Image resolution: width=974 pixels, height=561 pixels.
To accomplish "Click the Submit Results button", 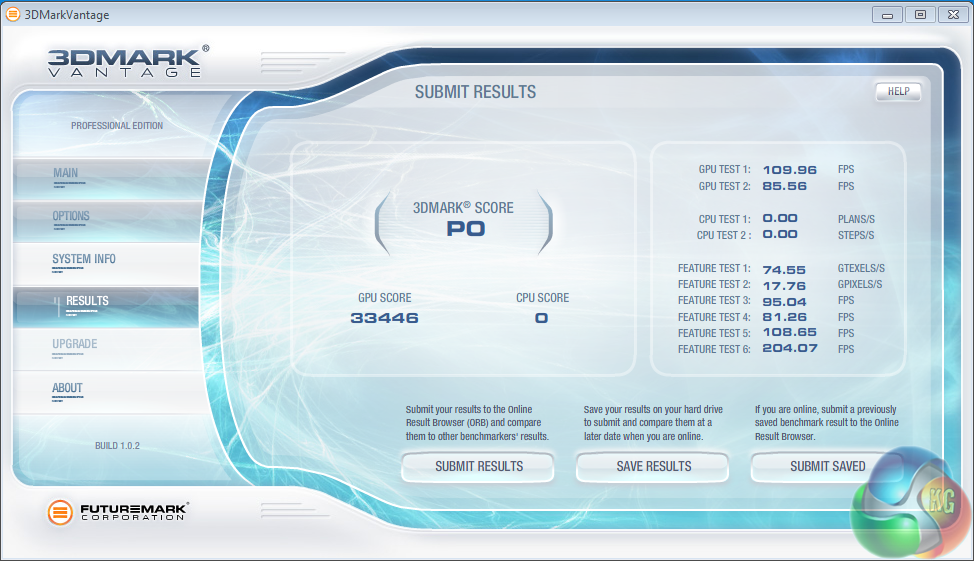I will pos(478,467).
